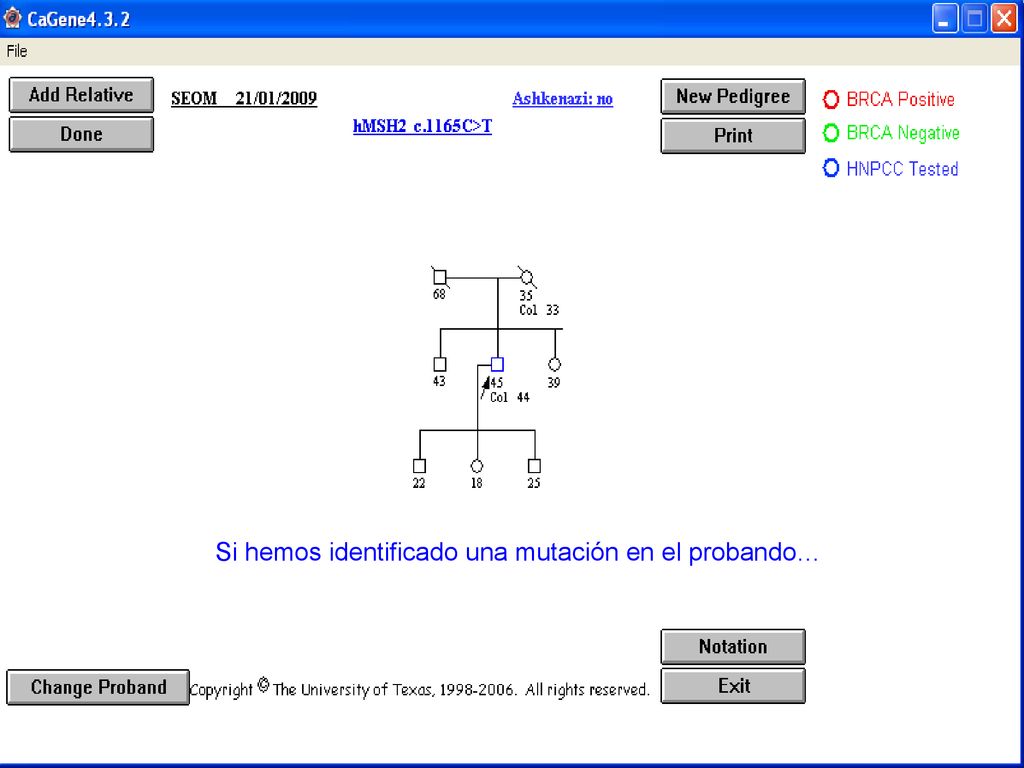Click the Add Relative button
Viewport: 1024px width, 768px height.
tap(82, 95)
